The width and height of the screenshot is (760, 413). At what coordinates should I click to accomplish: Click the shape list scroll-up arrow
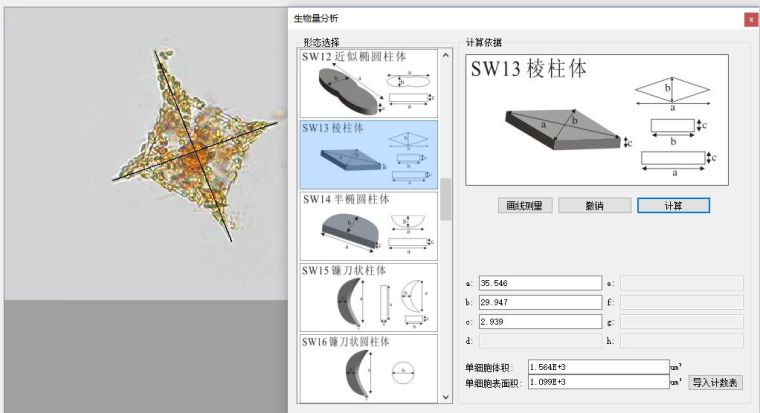[446, 56]
